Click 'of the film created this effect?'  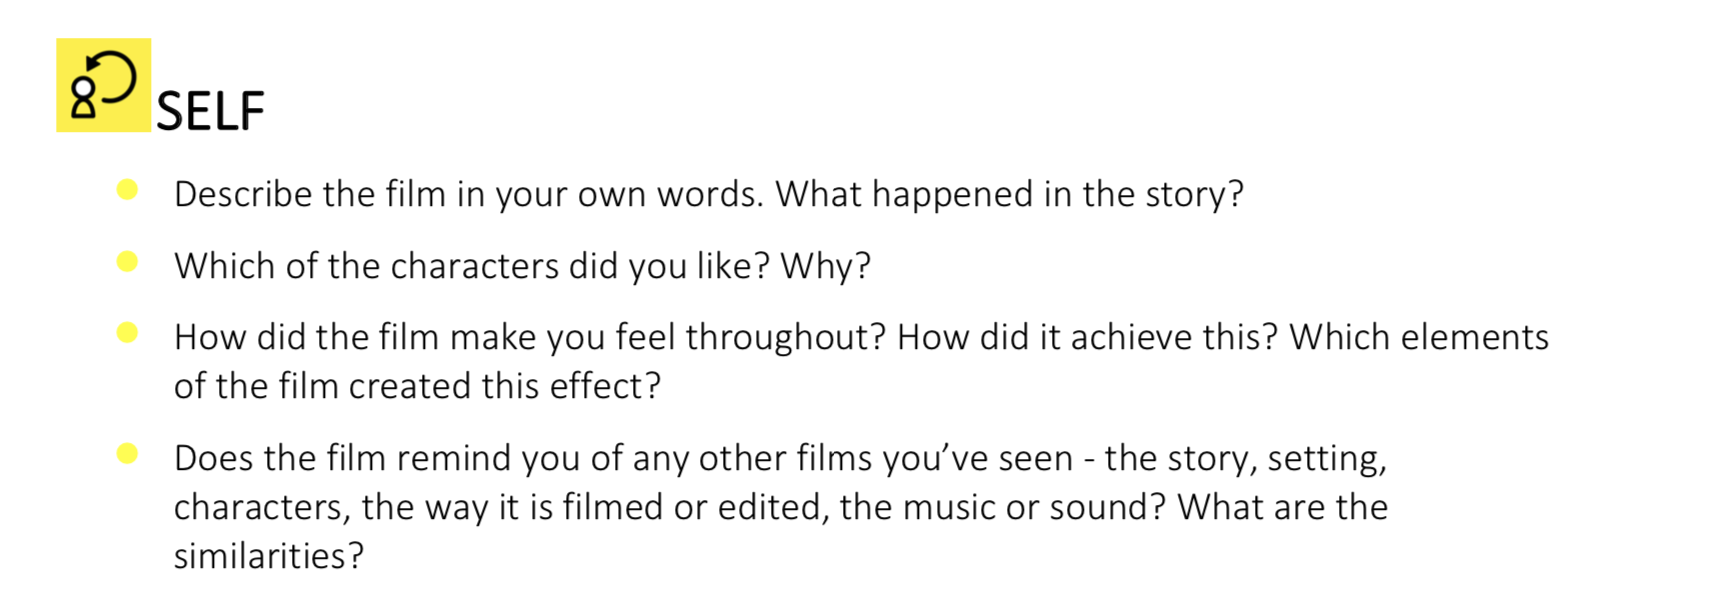pyautogui.click(x=417, y=386)
